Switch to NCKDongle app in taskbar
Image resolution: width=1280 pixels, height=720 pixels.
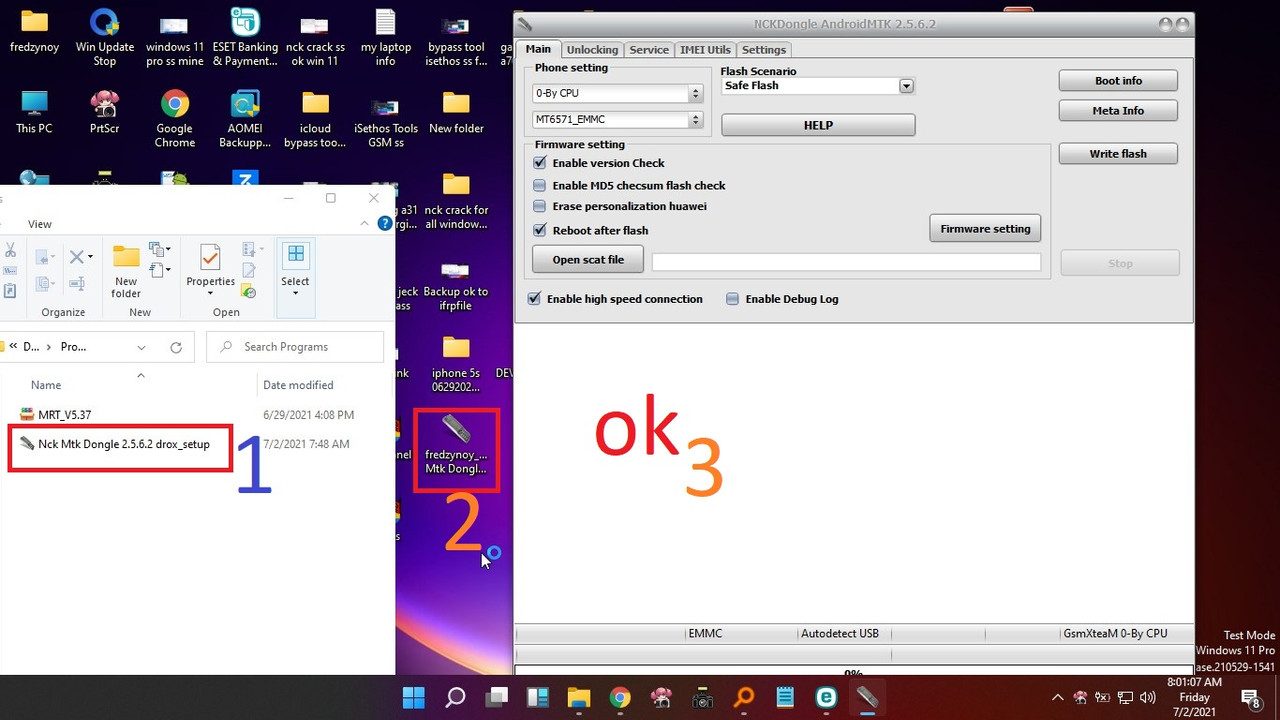(x=867, y=697)
